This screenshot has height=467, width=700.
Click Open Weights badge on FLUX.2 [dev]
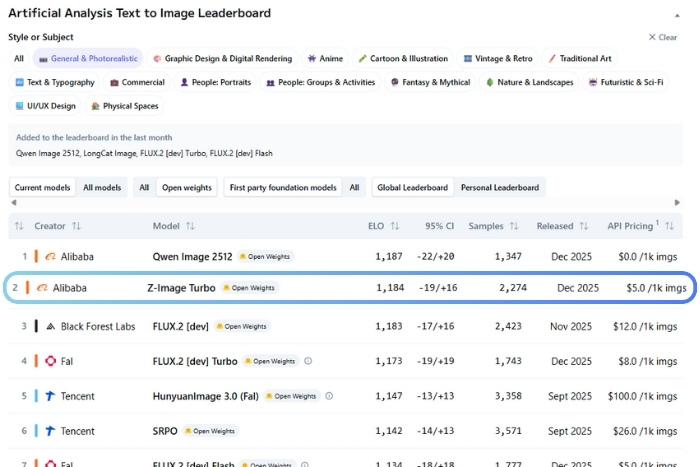pyautogui.click(x=242, y=326)
